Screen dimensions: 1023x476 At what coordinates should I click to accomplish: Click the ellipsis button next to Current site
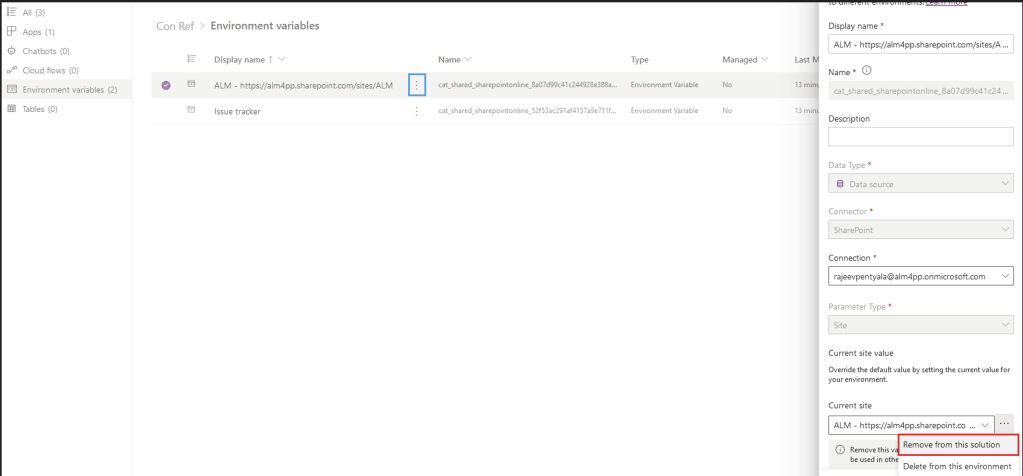pyautogui.click(x=1005, y=424)
